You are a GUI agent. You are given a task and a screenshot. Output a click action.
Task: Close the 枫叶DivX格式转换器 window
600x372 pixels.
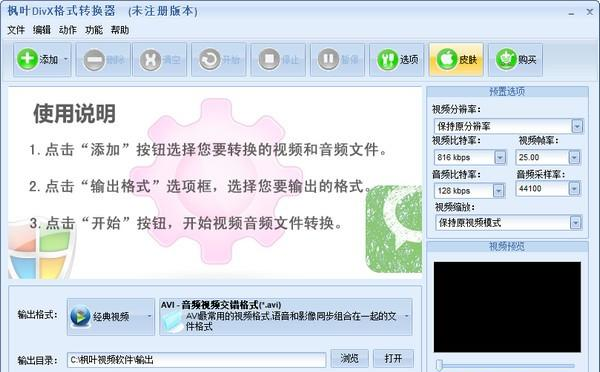tap(590, 12)
